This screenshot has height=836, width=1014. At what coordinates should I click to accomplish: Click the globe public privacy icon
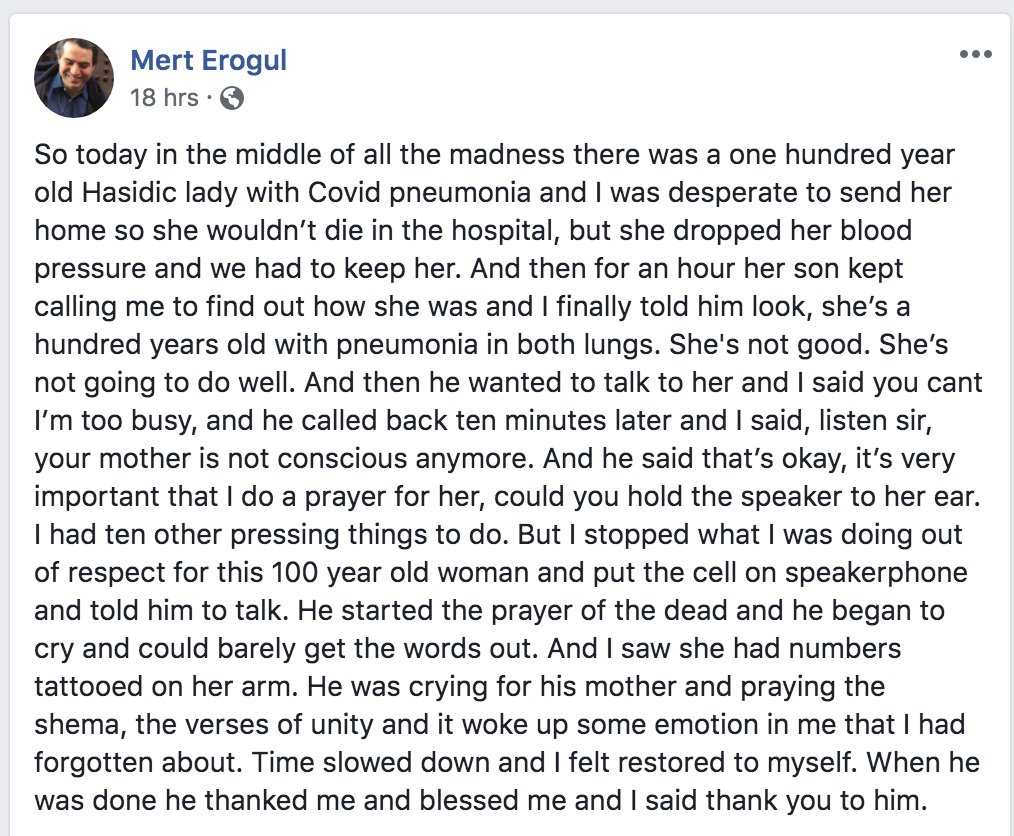coord(231,98)
